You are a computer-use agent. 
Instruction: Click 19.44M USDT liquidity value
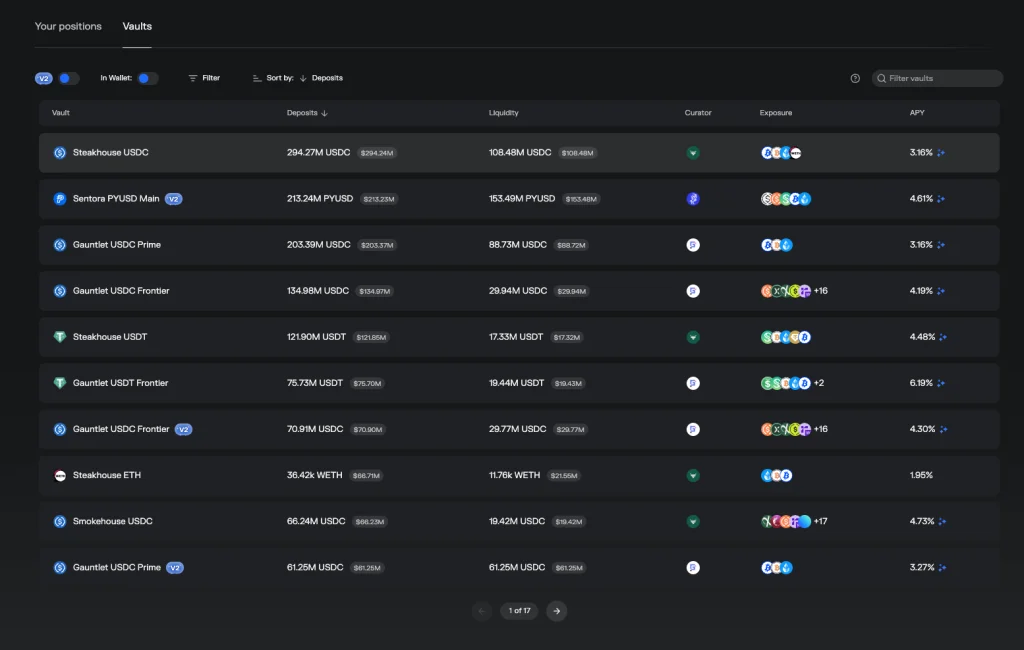516,383
